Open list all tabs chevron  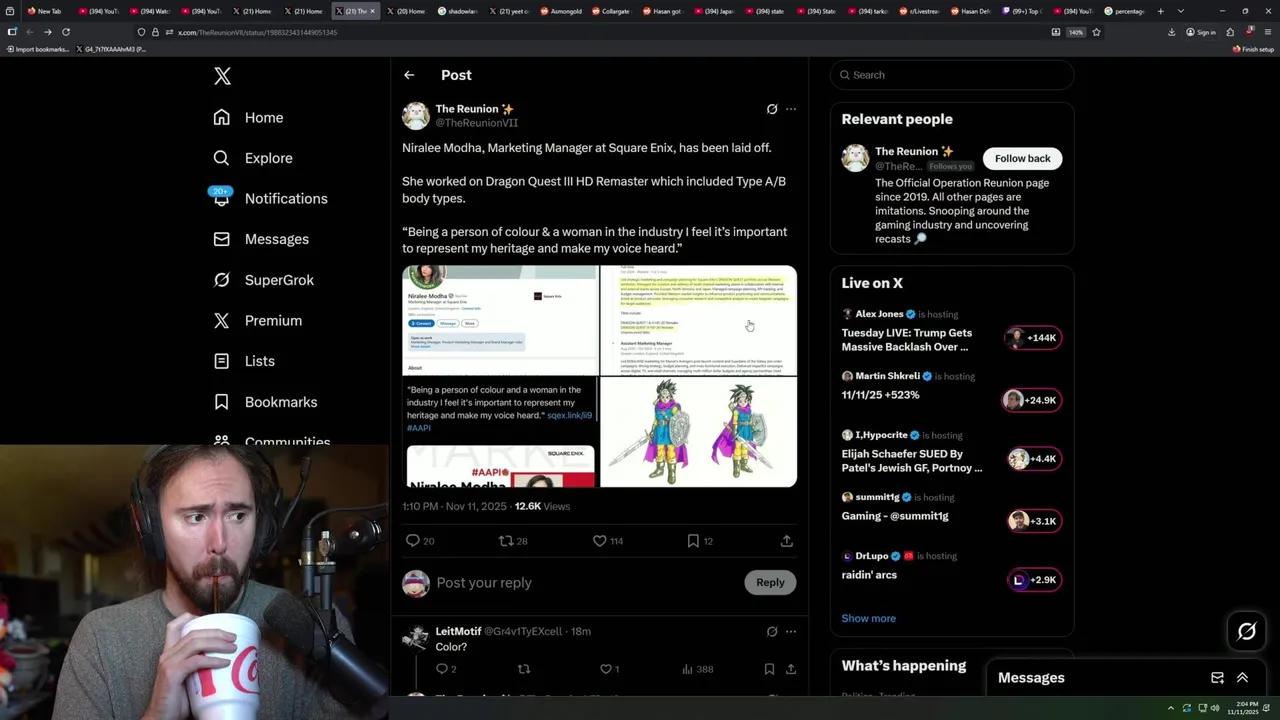1181,11
